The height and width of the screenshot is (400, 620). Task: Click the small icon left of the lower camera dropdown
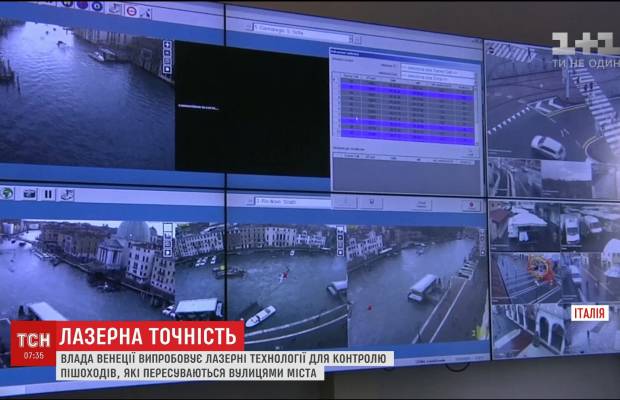(250, 201)
